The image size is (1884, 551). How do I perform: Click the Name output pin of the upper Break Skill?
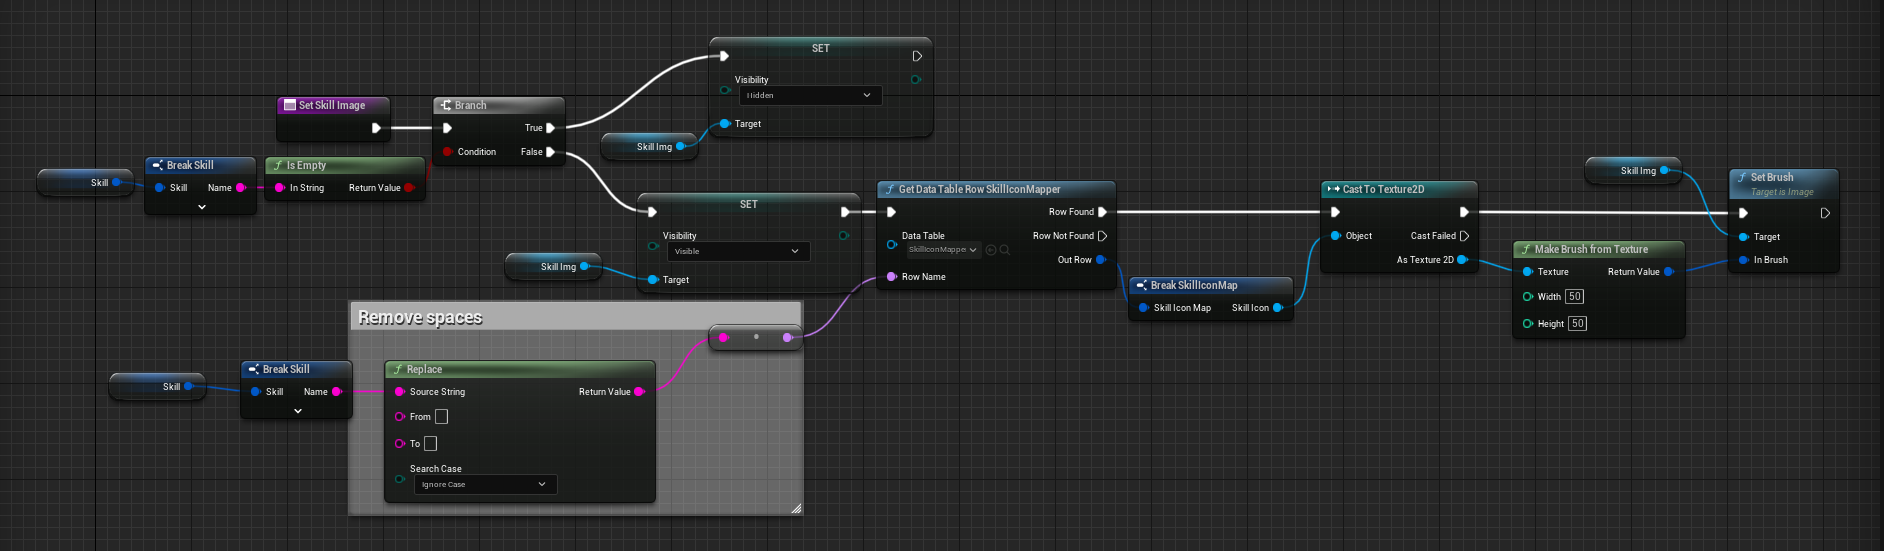240,188
